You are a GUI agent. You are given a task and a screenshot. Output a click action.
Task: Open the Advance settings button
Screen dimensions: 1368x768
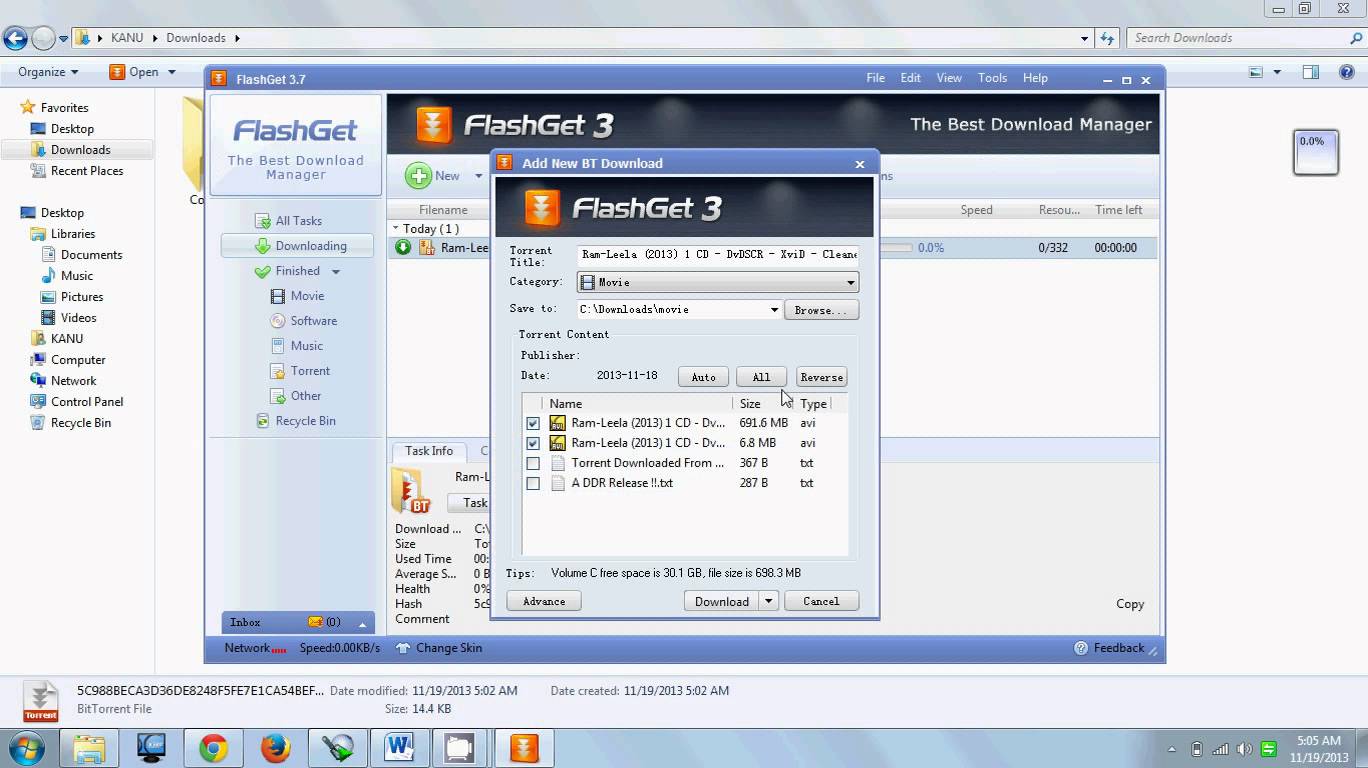click(544, 601)
